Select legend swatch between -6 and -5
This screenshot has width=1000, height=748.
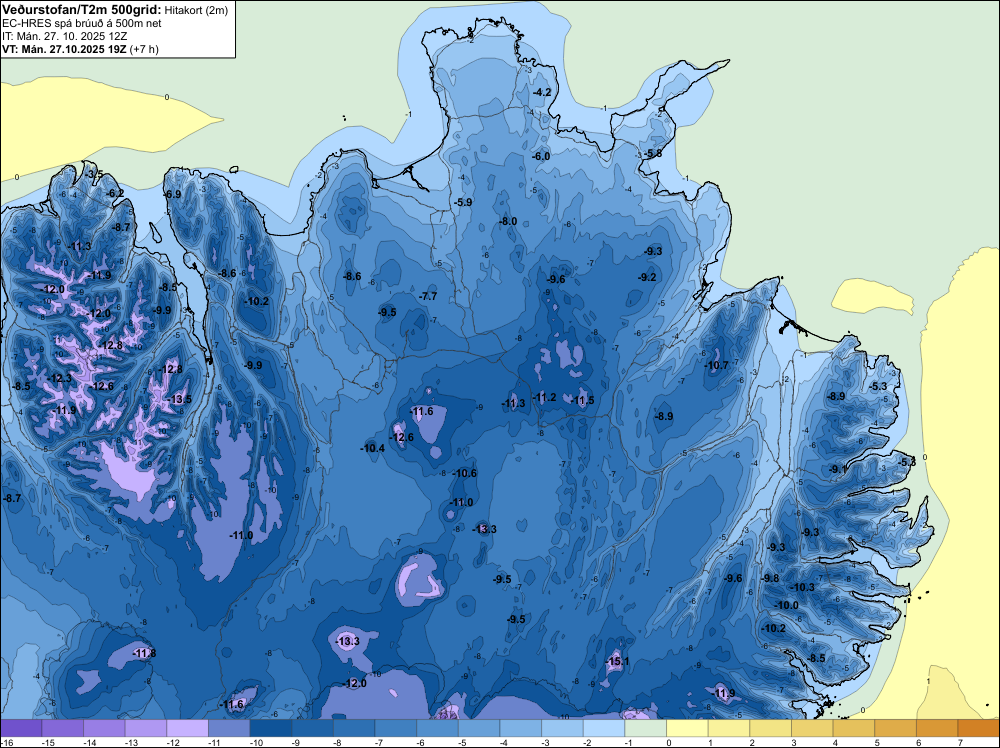(438, 728)
